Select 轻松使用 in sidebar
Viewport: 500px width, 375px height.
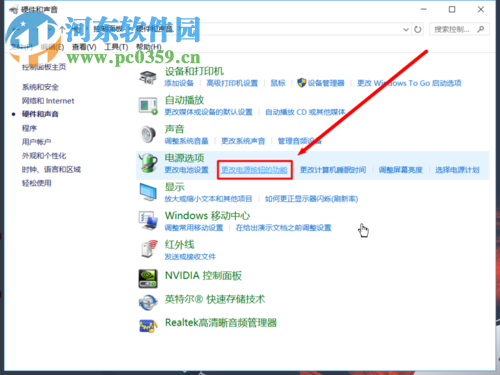pos(37,183)
